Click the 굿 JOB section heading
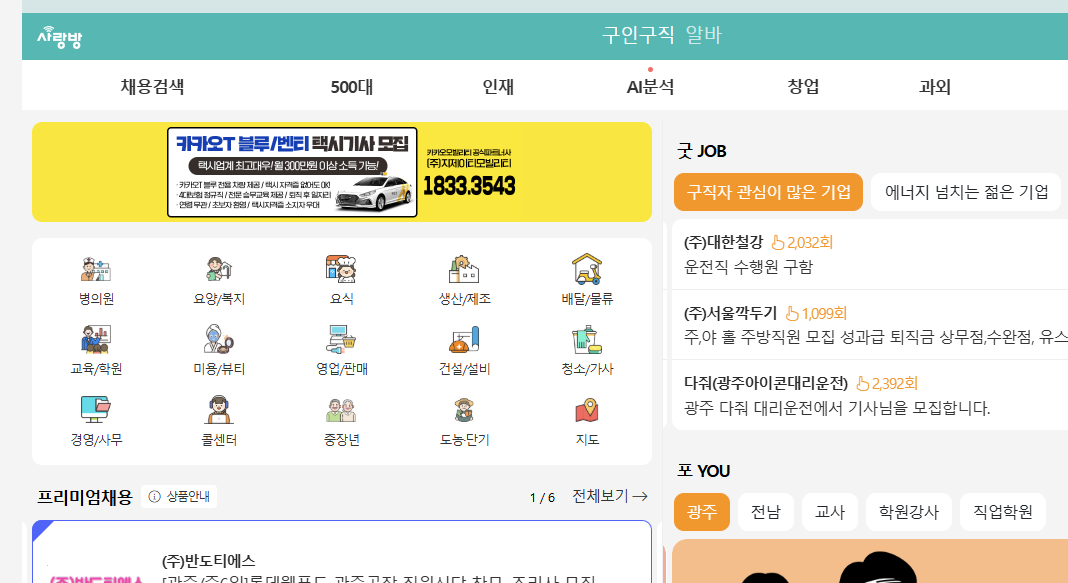Image resolution: width=1068 pixels, height=583 pixels. [x=702, y=151]
